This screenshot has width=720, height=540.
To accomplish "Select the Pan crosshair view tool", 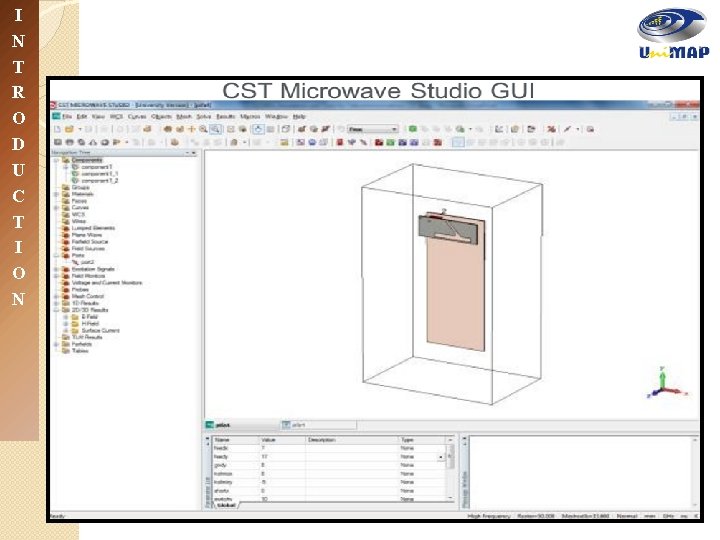I will coord(191,129).
